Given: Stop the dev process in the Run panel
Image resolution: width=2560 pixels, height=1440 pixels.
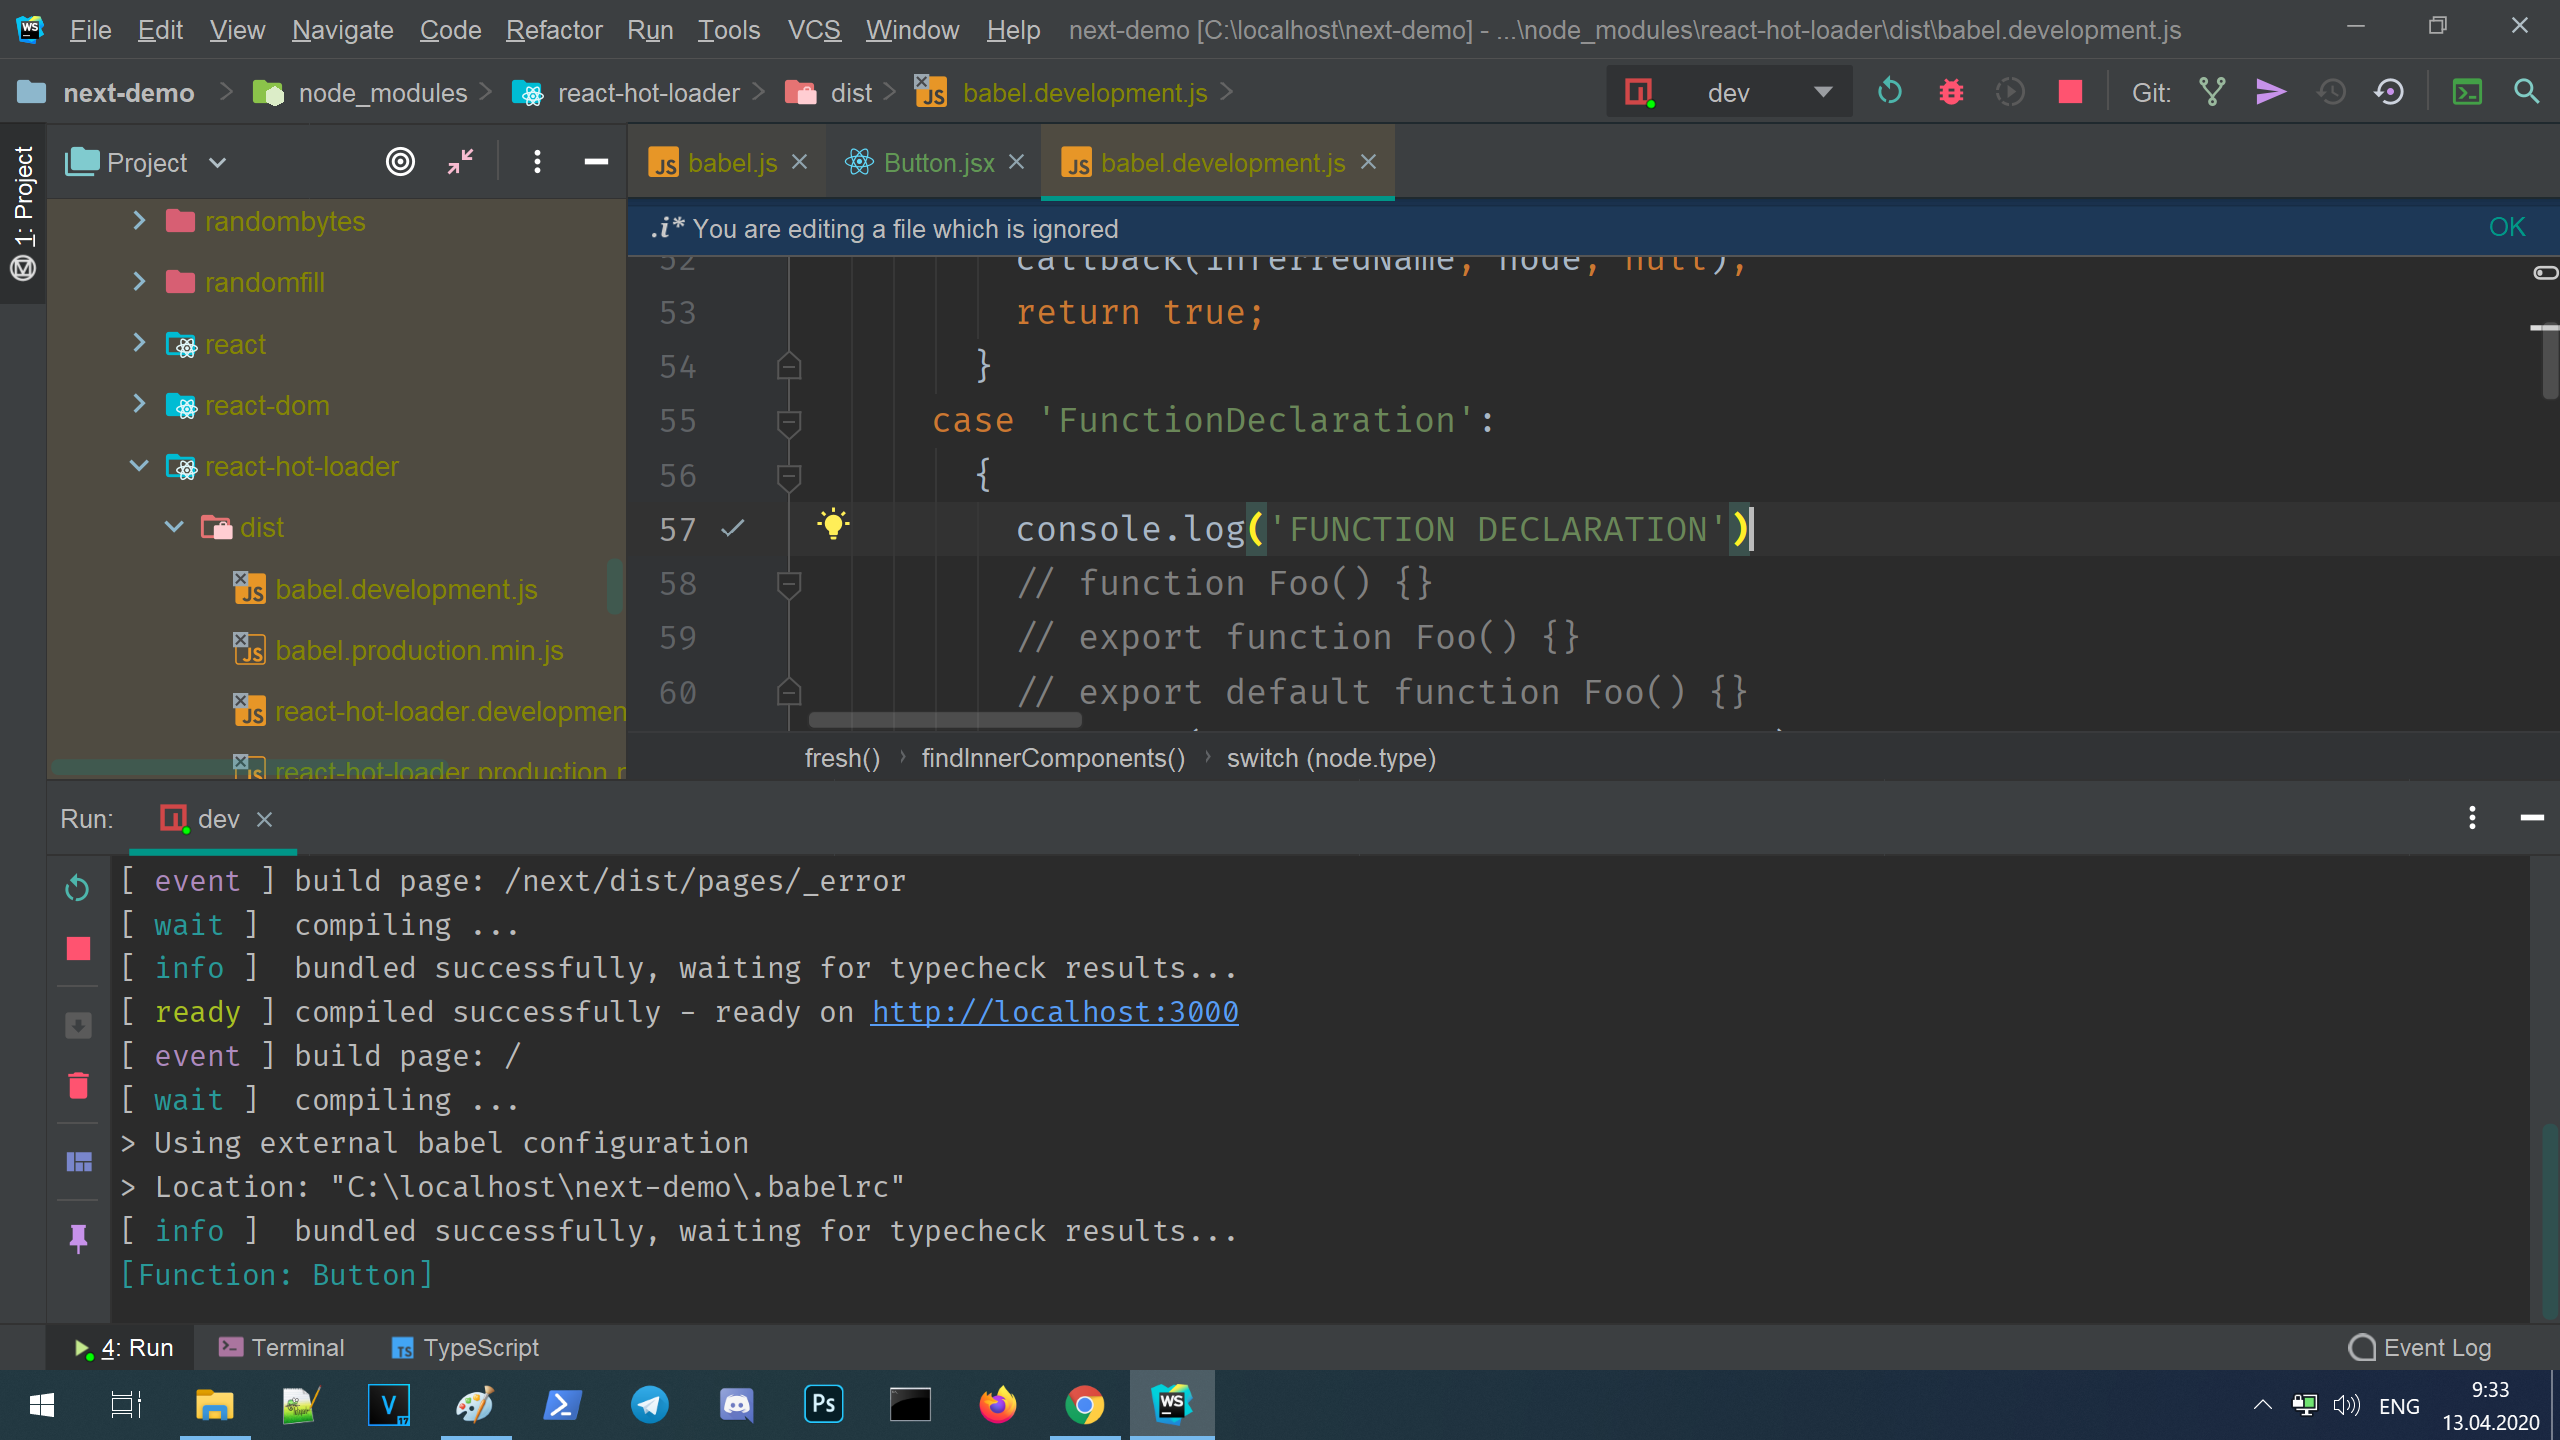Looking at the screenshot, I should click(78, 948).
